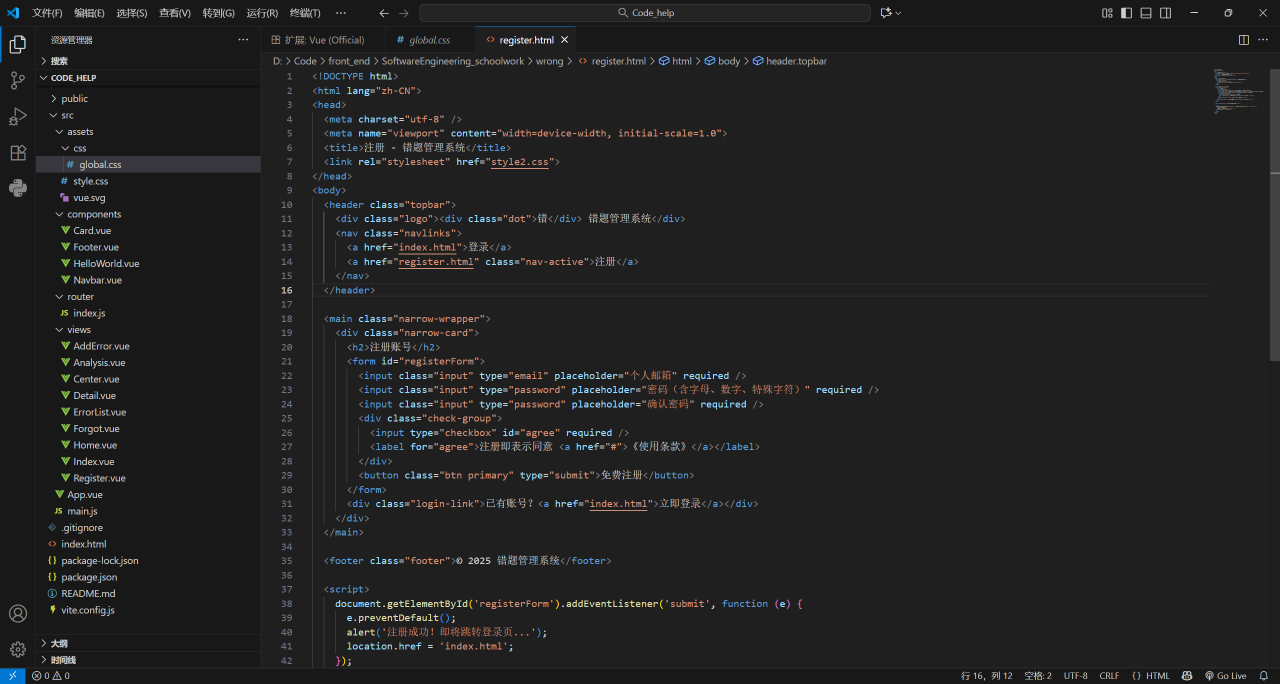1280x684 pixels.
Task: Open the Accounts menu icon
Action: point(18,613)
